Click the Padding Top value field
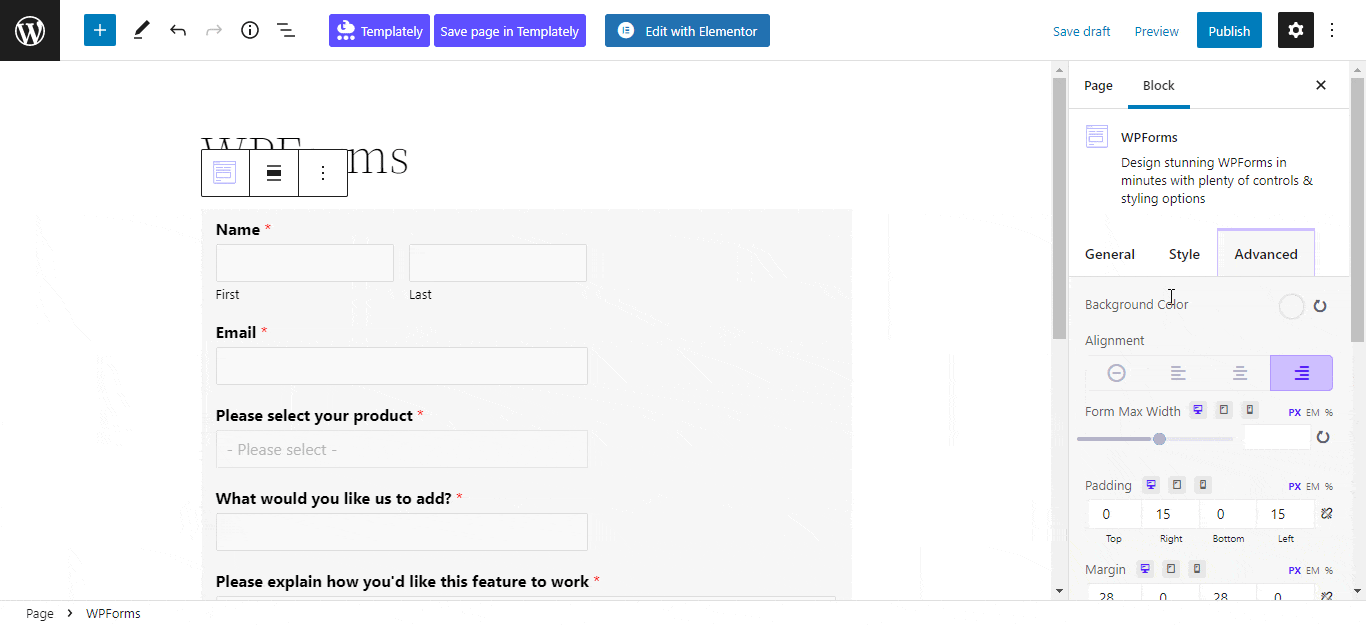The width and height of the screenshot is (1366, 625). pyautogui.click(x=1113, y=514)
